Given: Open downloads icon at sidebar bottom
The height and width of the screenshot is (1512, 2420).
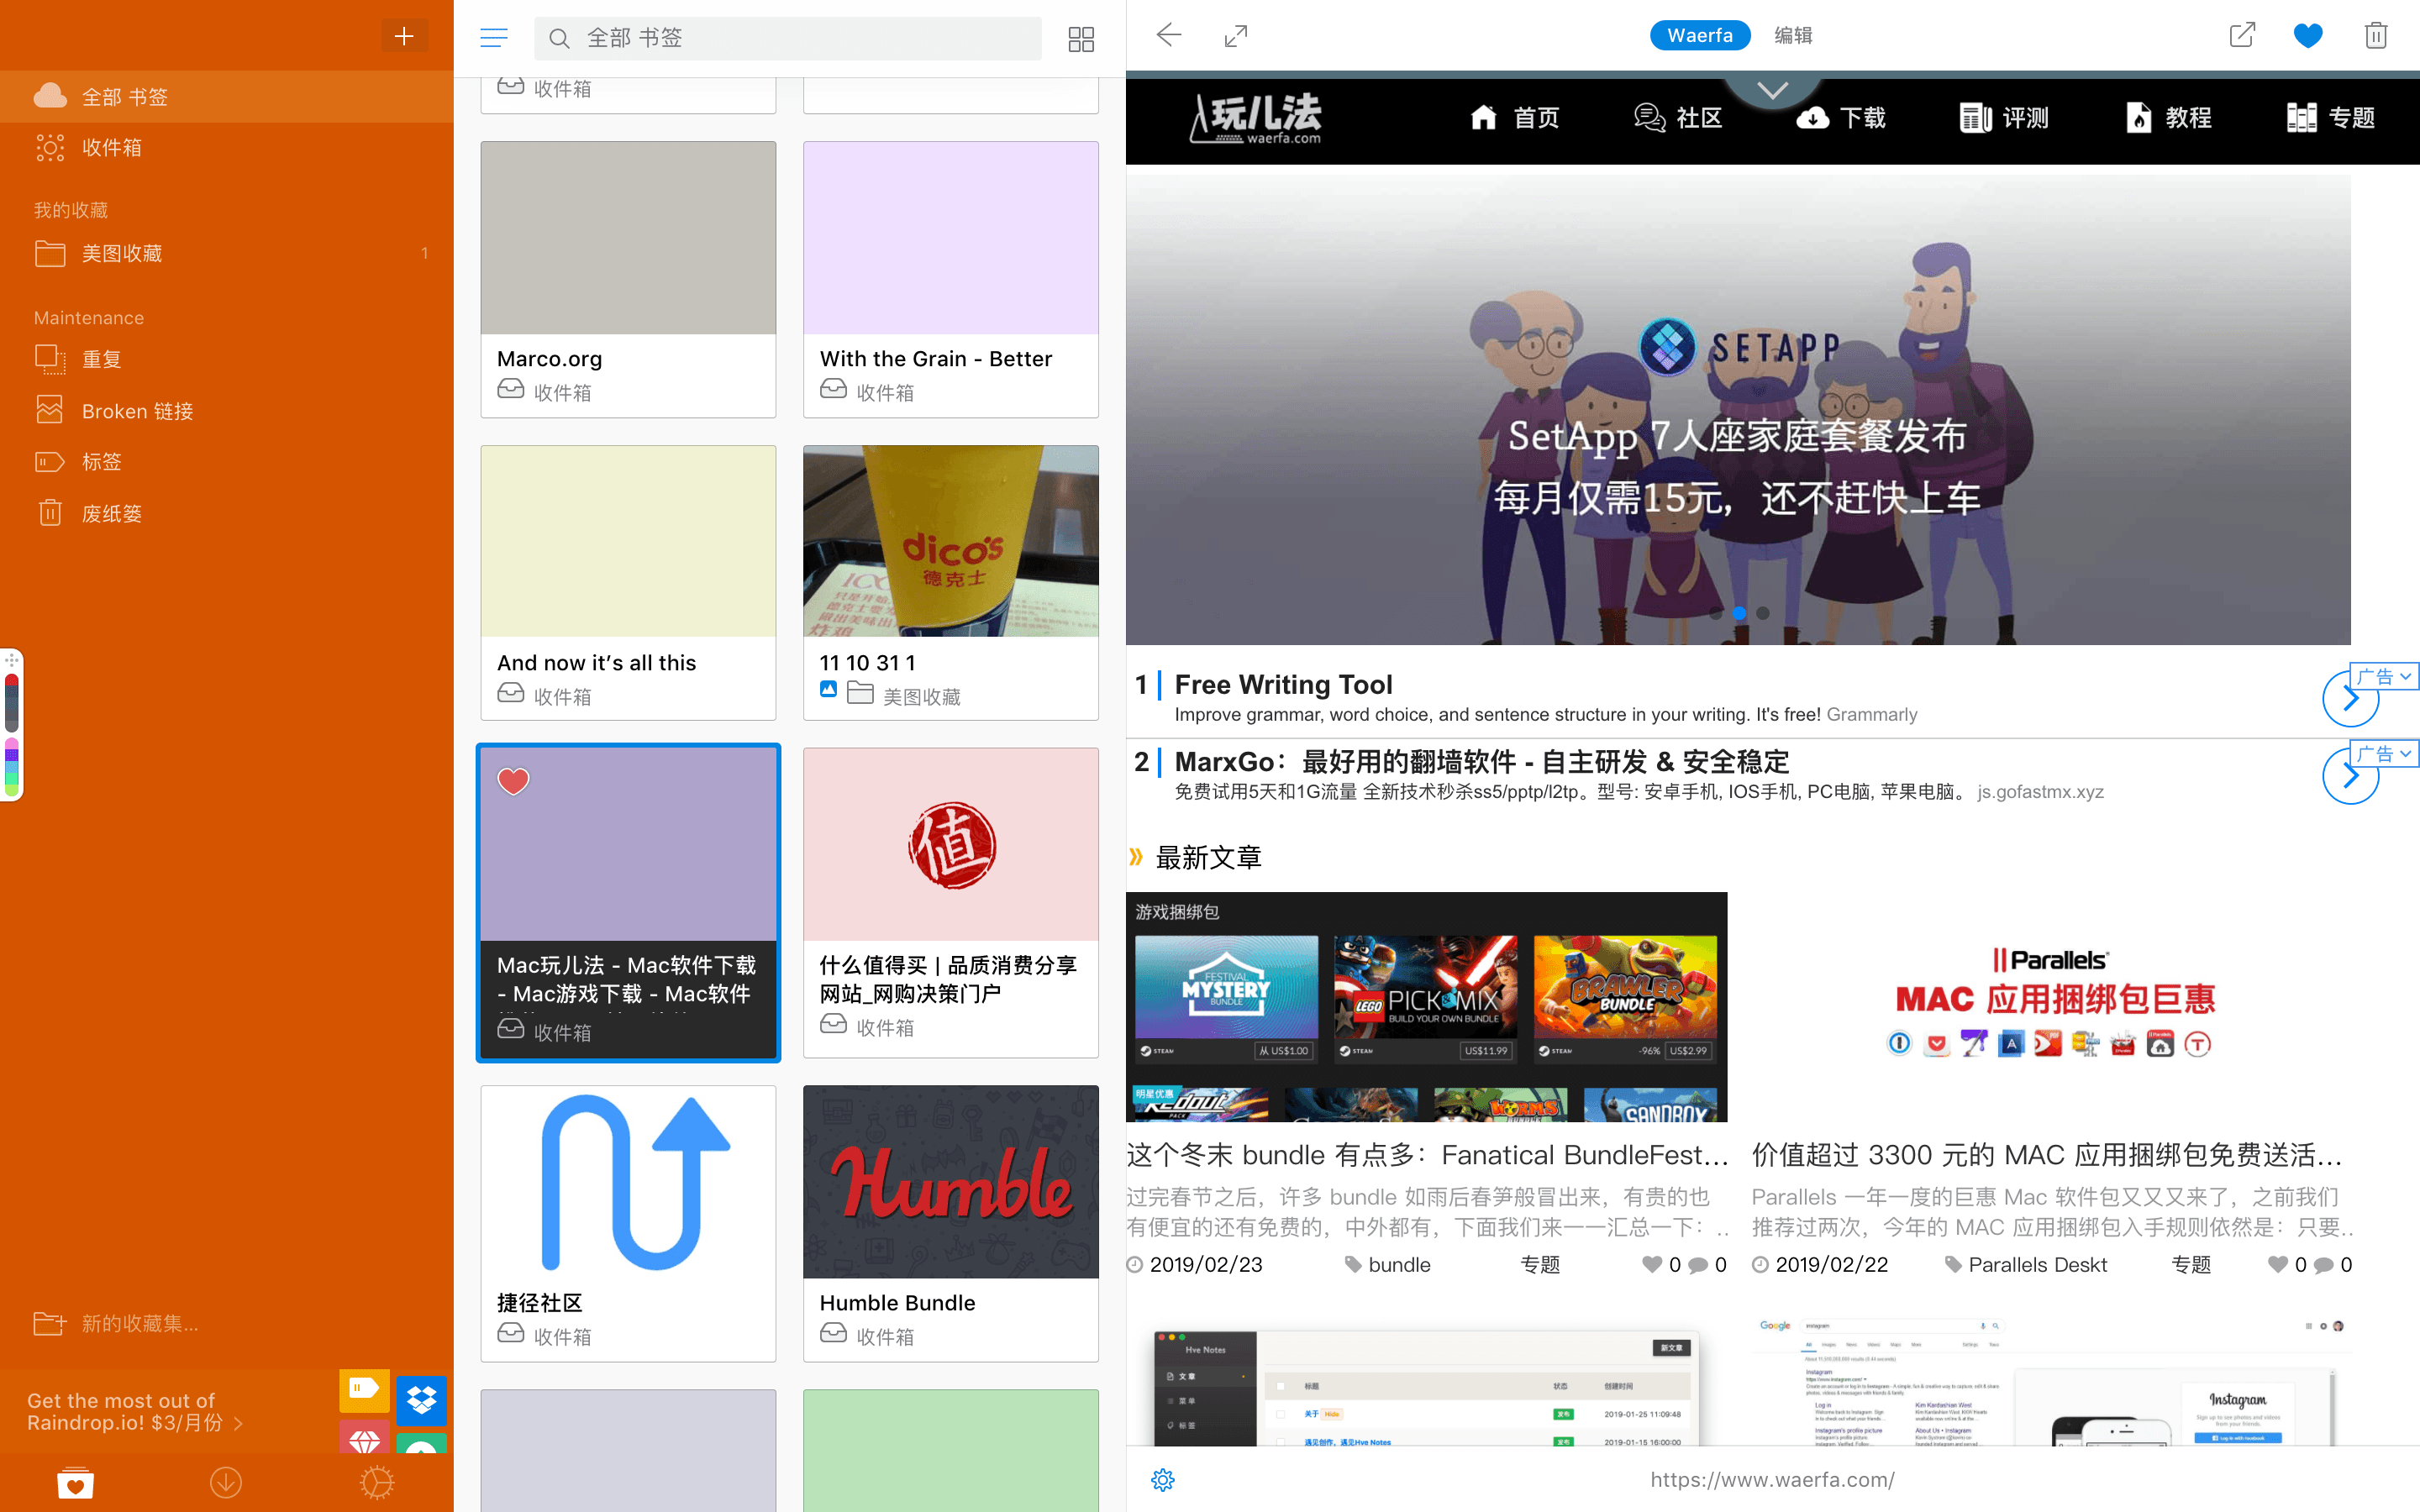Looking at the screenshot, I should [226, 1482].
